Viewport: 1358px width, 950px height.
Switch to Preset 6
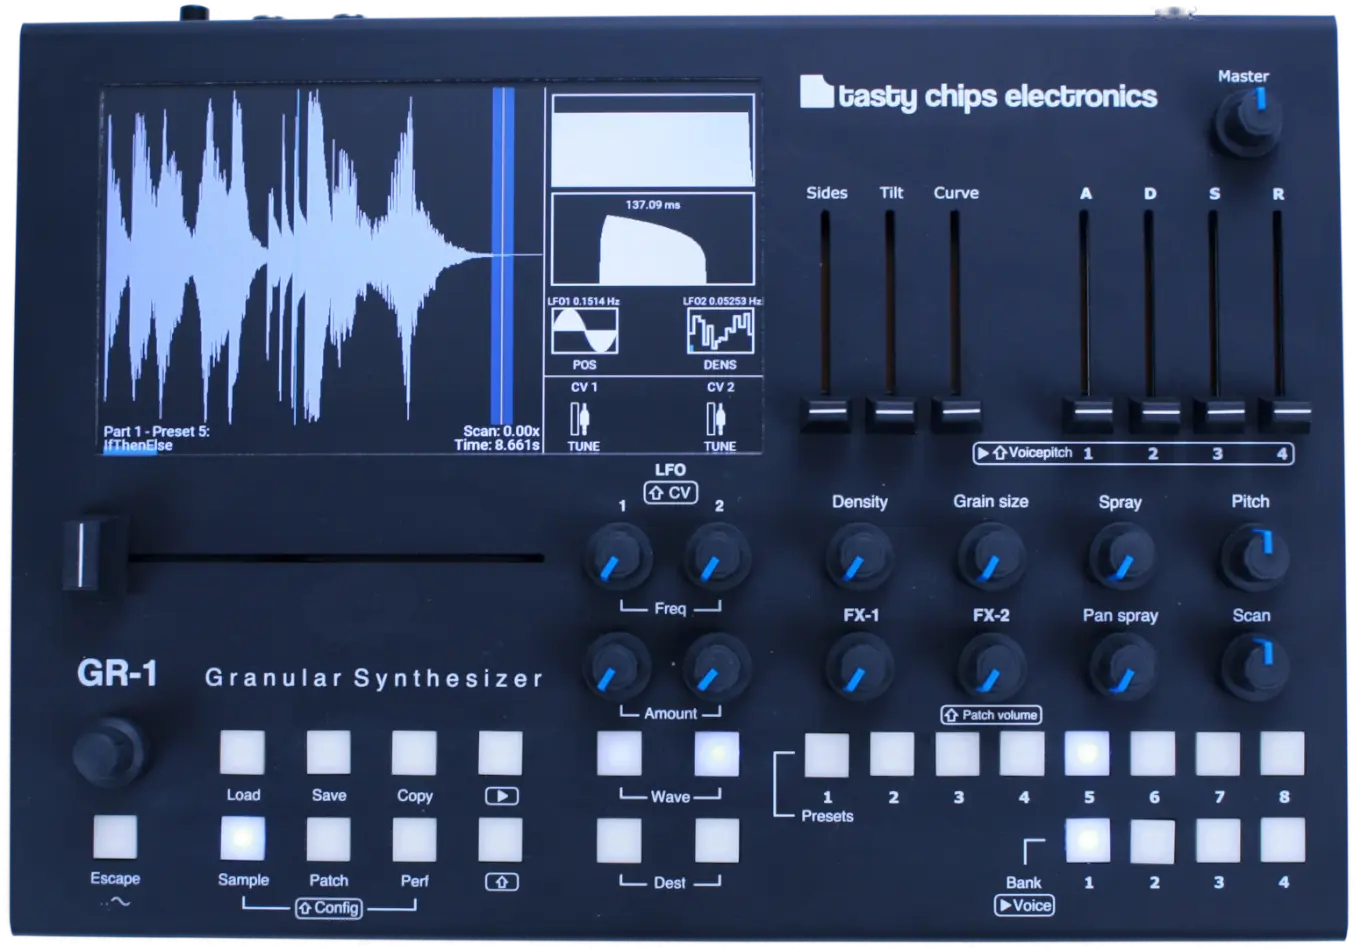[x=1152, y=754]
